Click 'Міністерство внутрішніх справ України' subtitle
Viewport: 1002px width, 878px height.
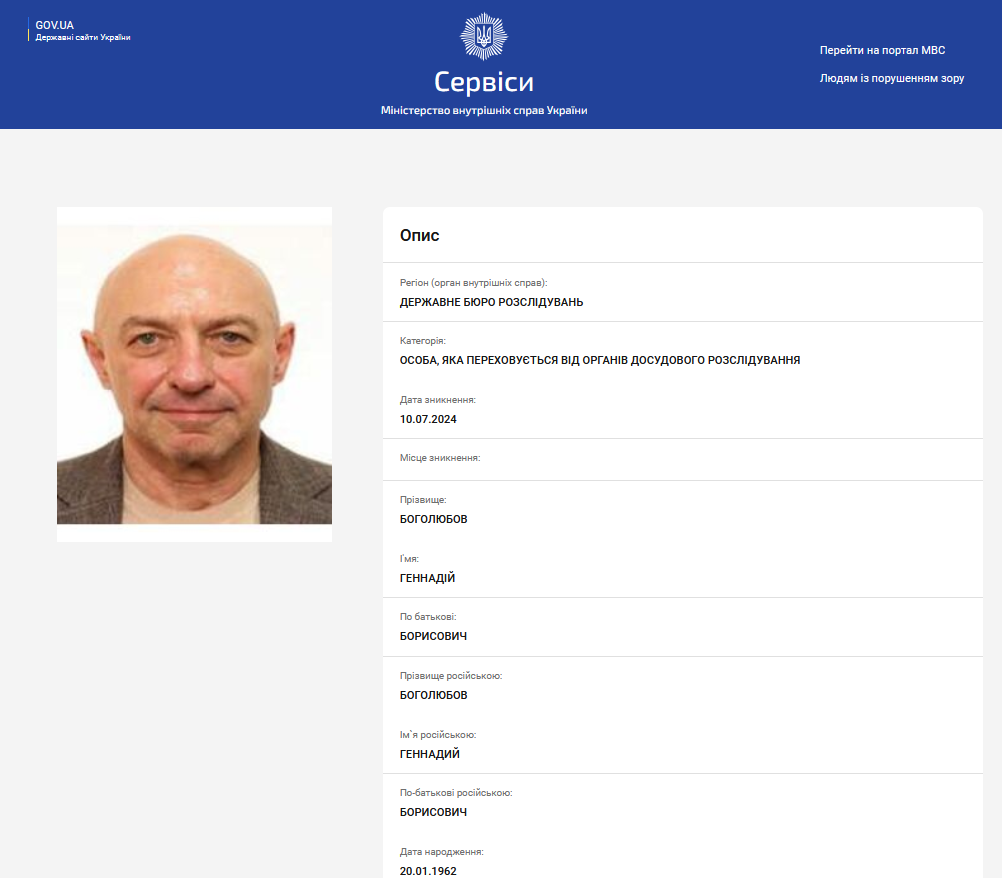coord(484,110)
